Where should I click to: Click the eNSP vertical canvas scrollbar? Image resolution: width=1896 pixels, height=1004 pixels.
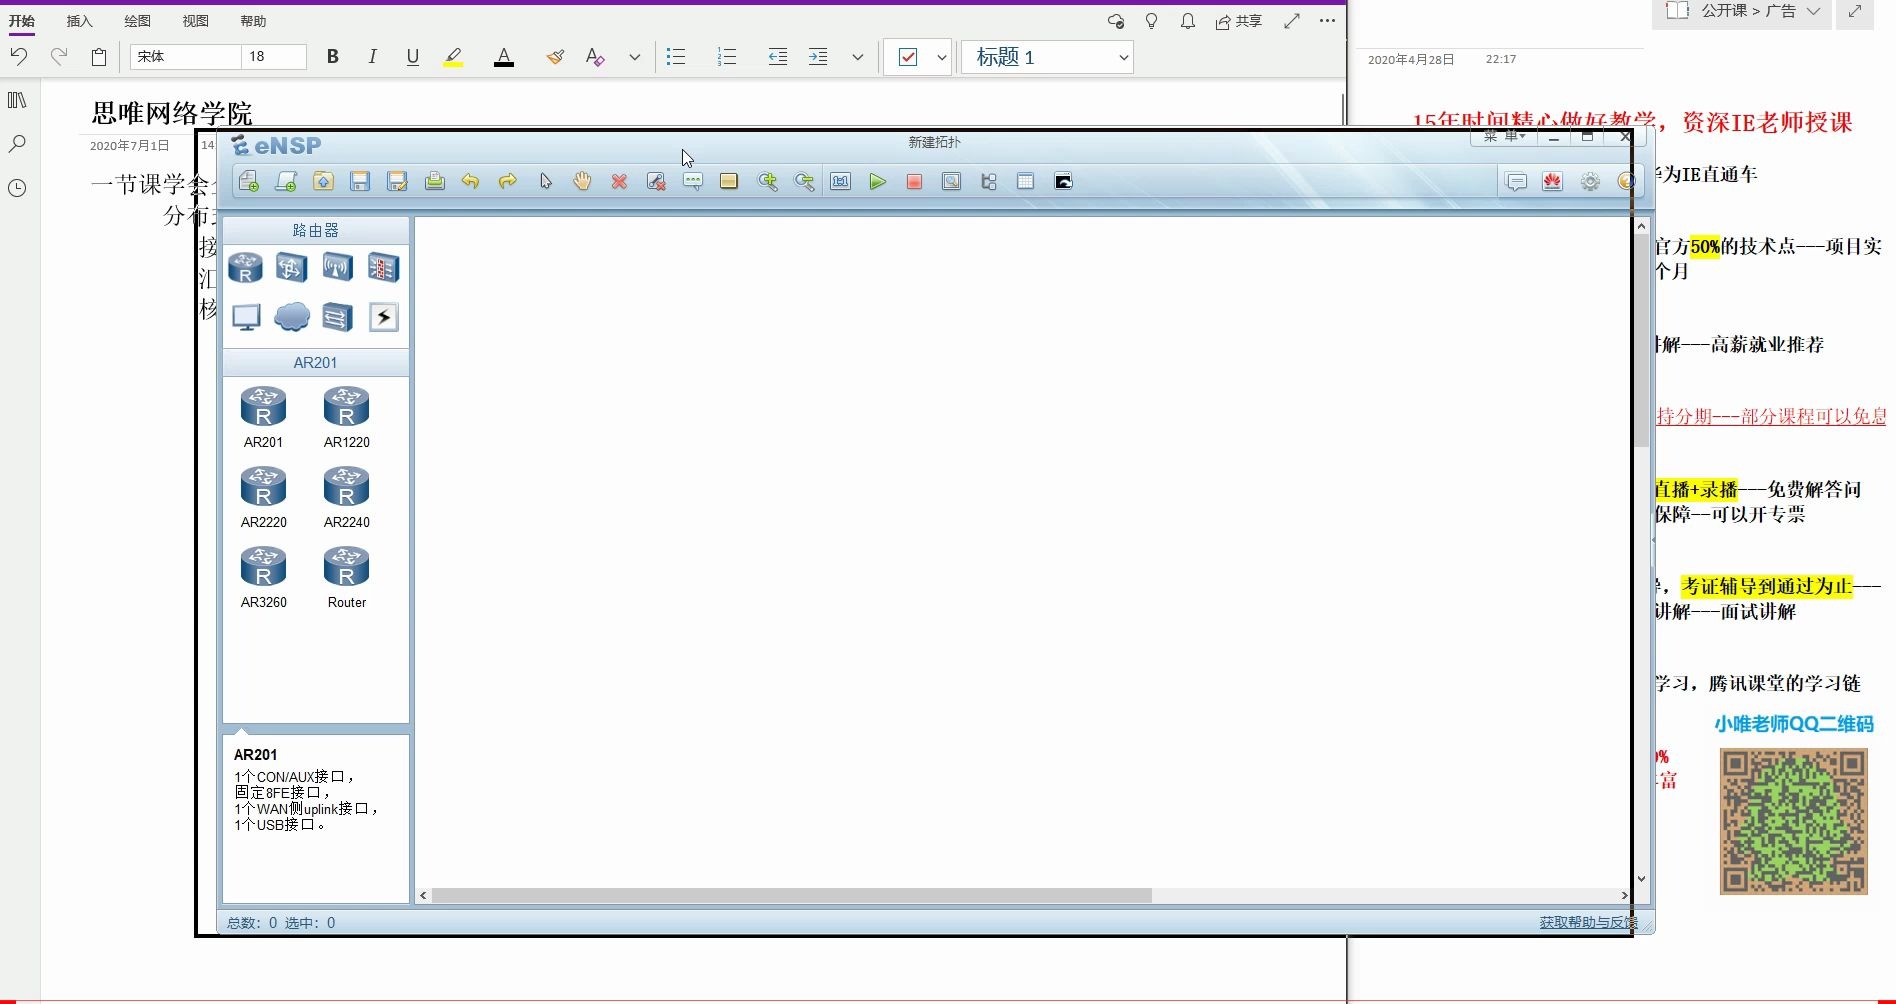pos(1641,340)
